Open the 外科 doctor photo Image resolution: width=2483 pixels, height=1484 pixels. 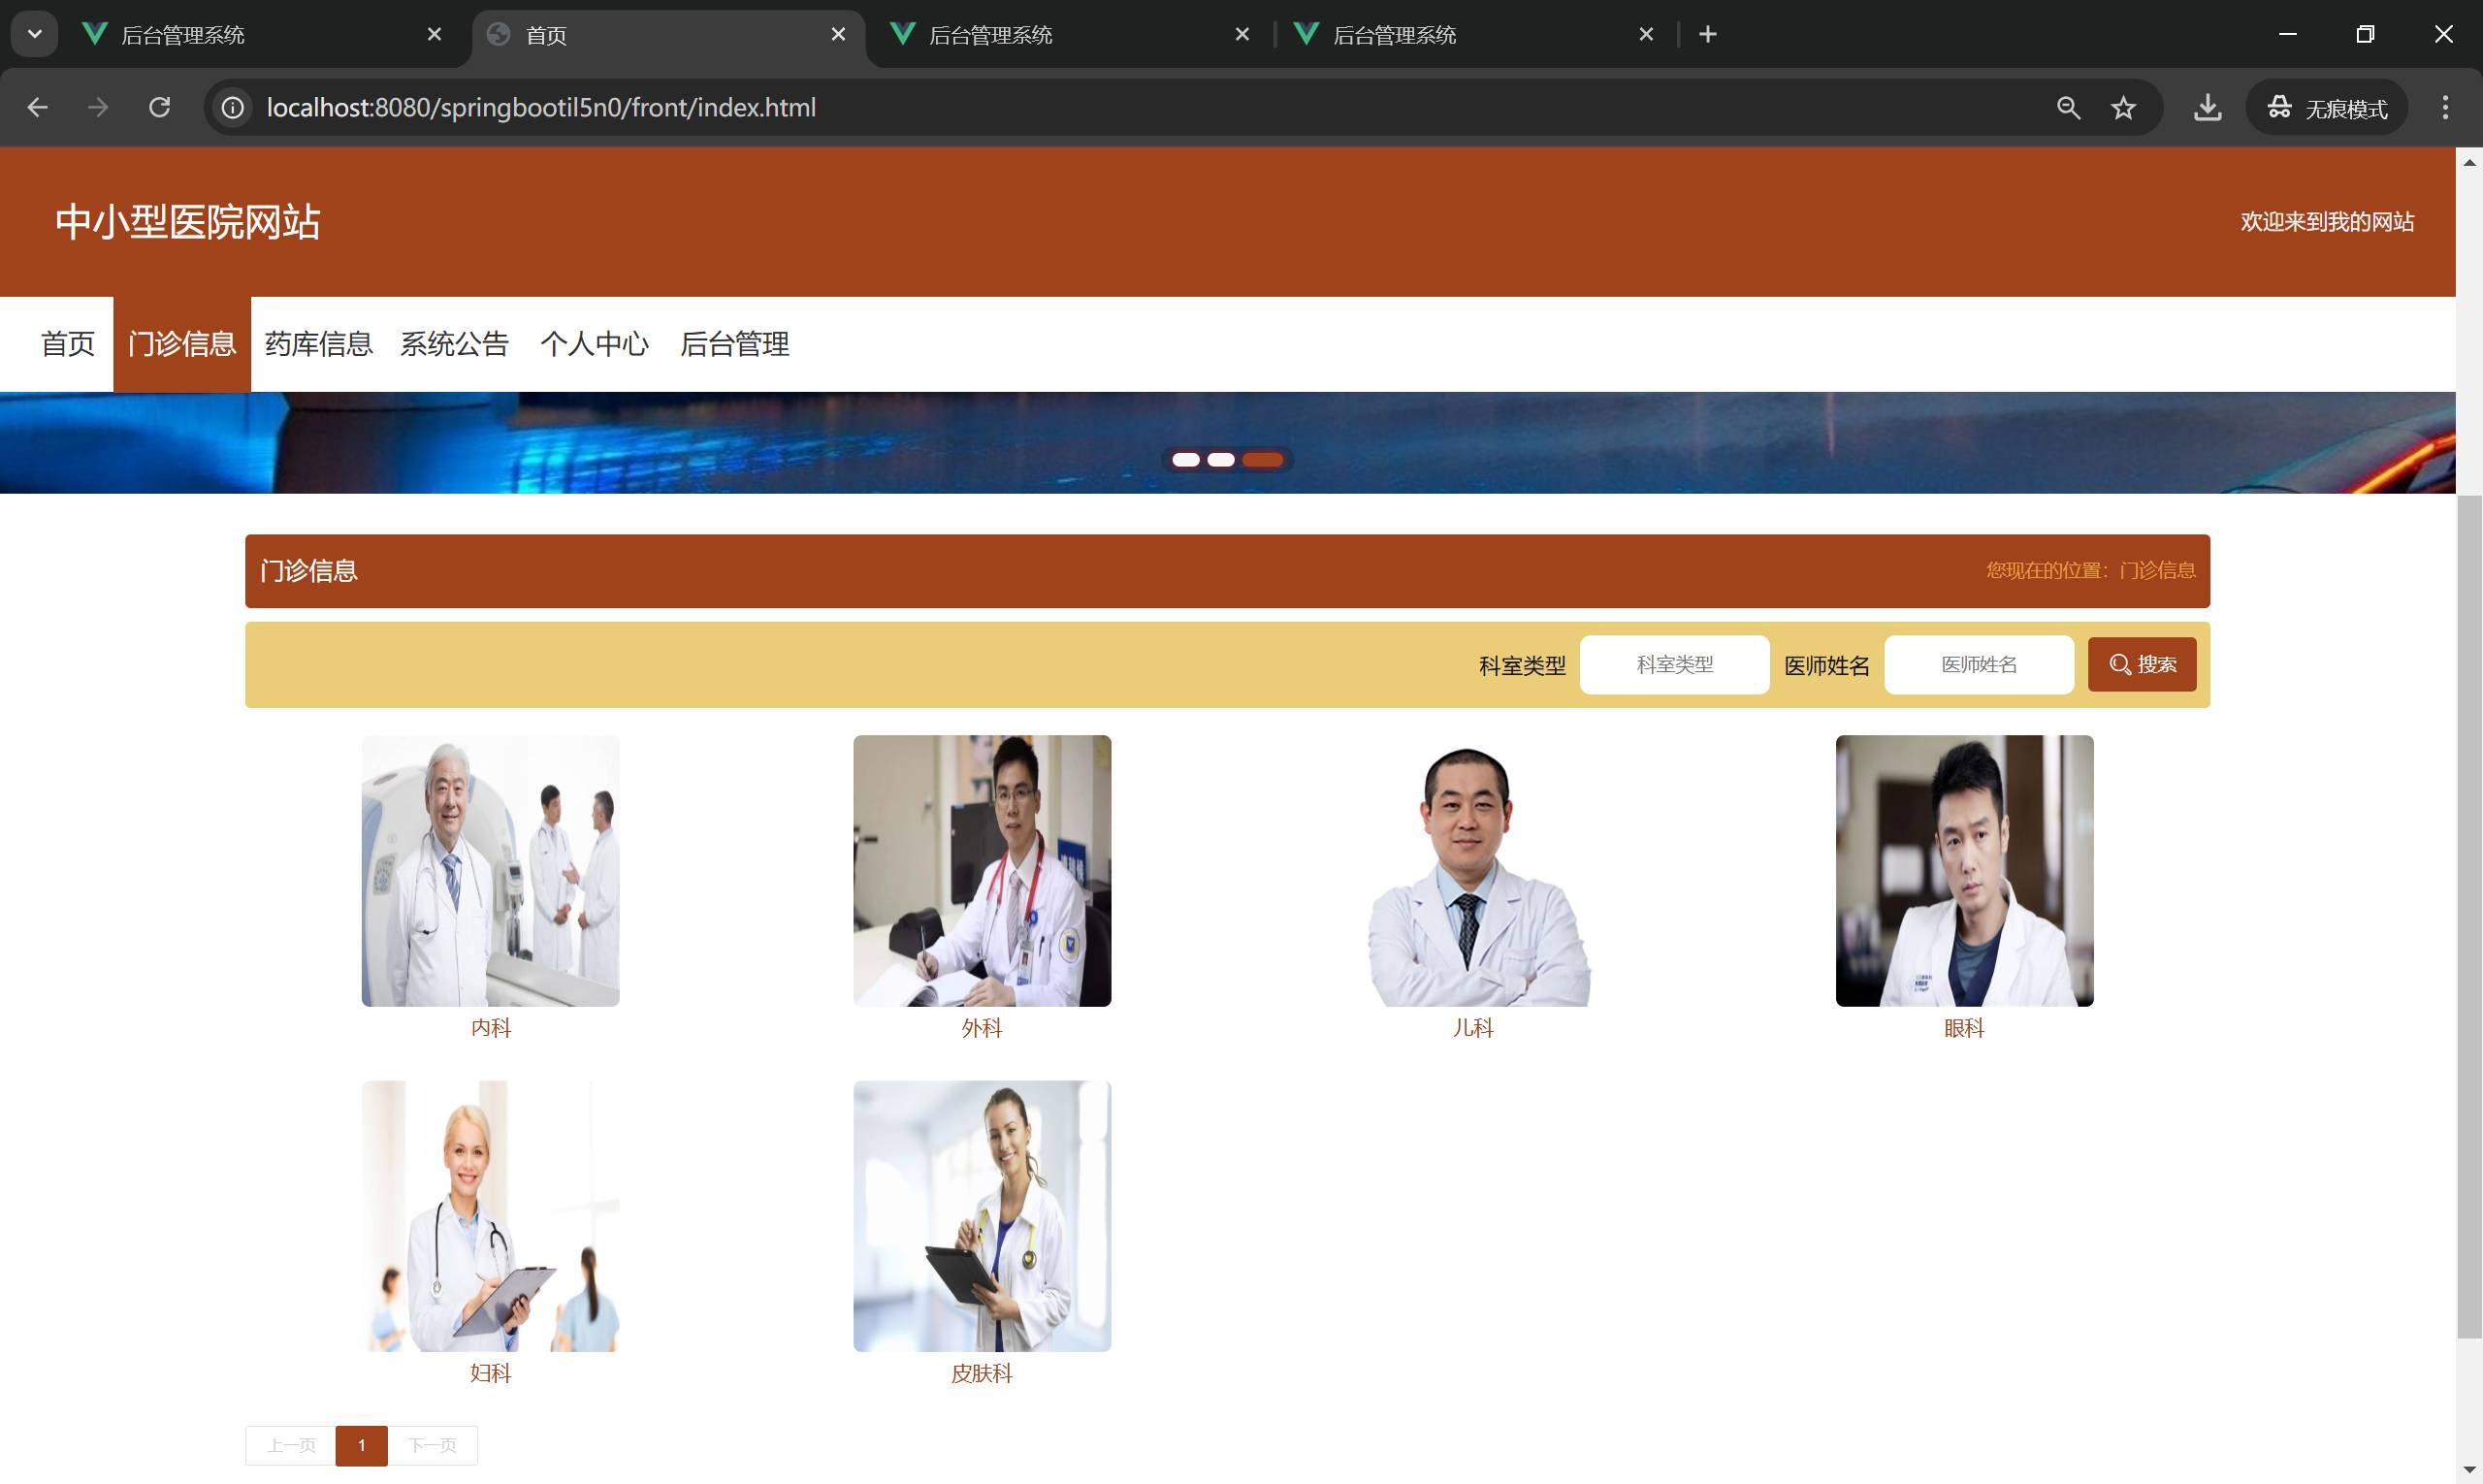tap(982, 871)
